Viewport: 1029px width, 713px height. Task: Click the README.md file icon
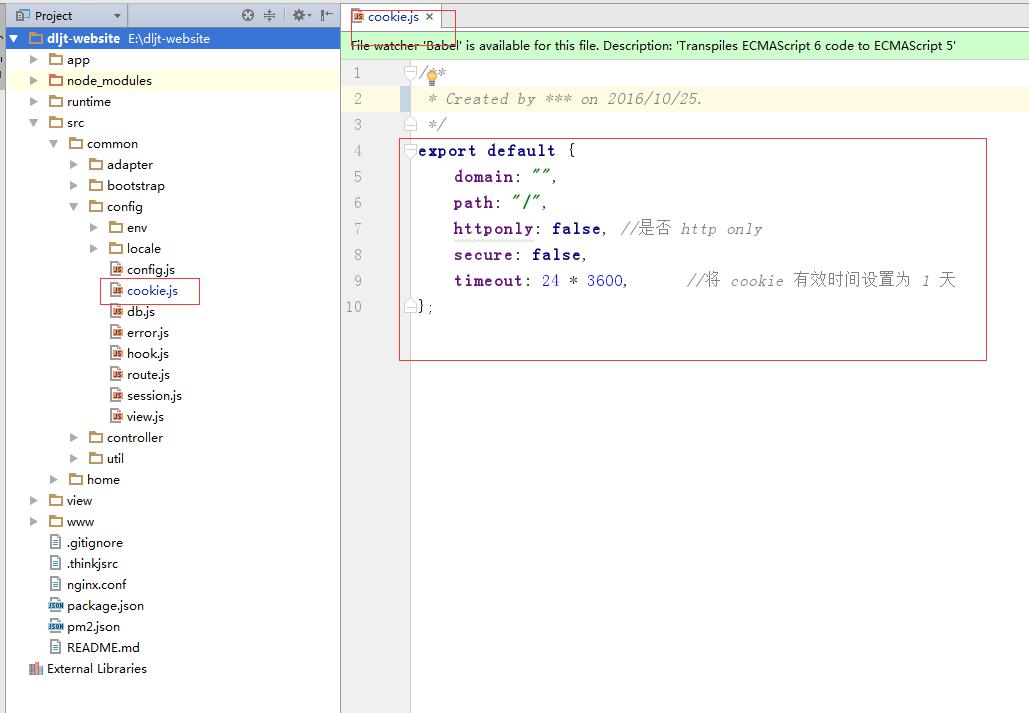[x=56, y=647]
